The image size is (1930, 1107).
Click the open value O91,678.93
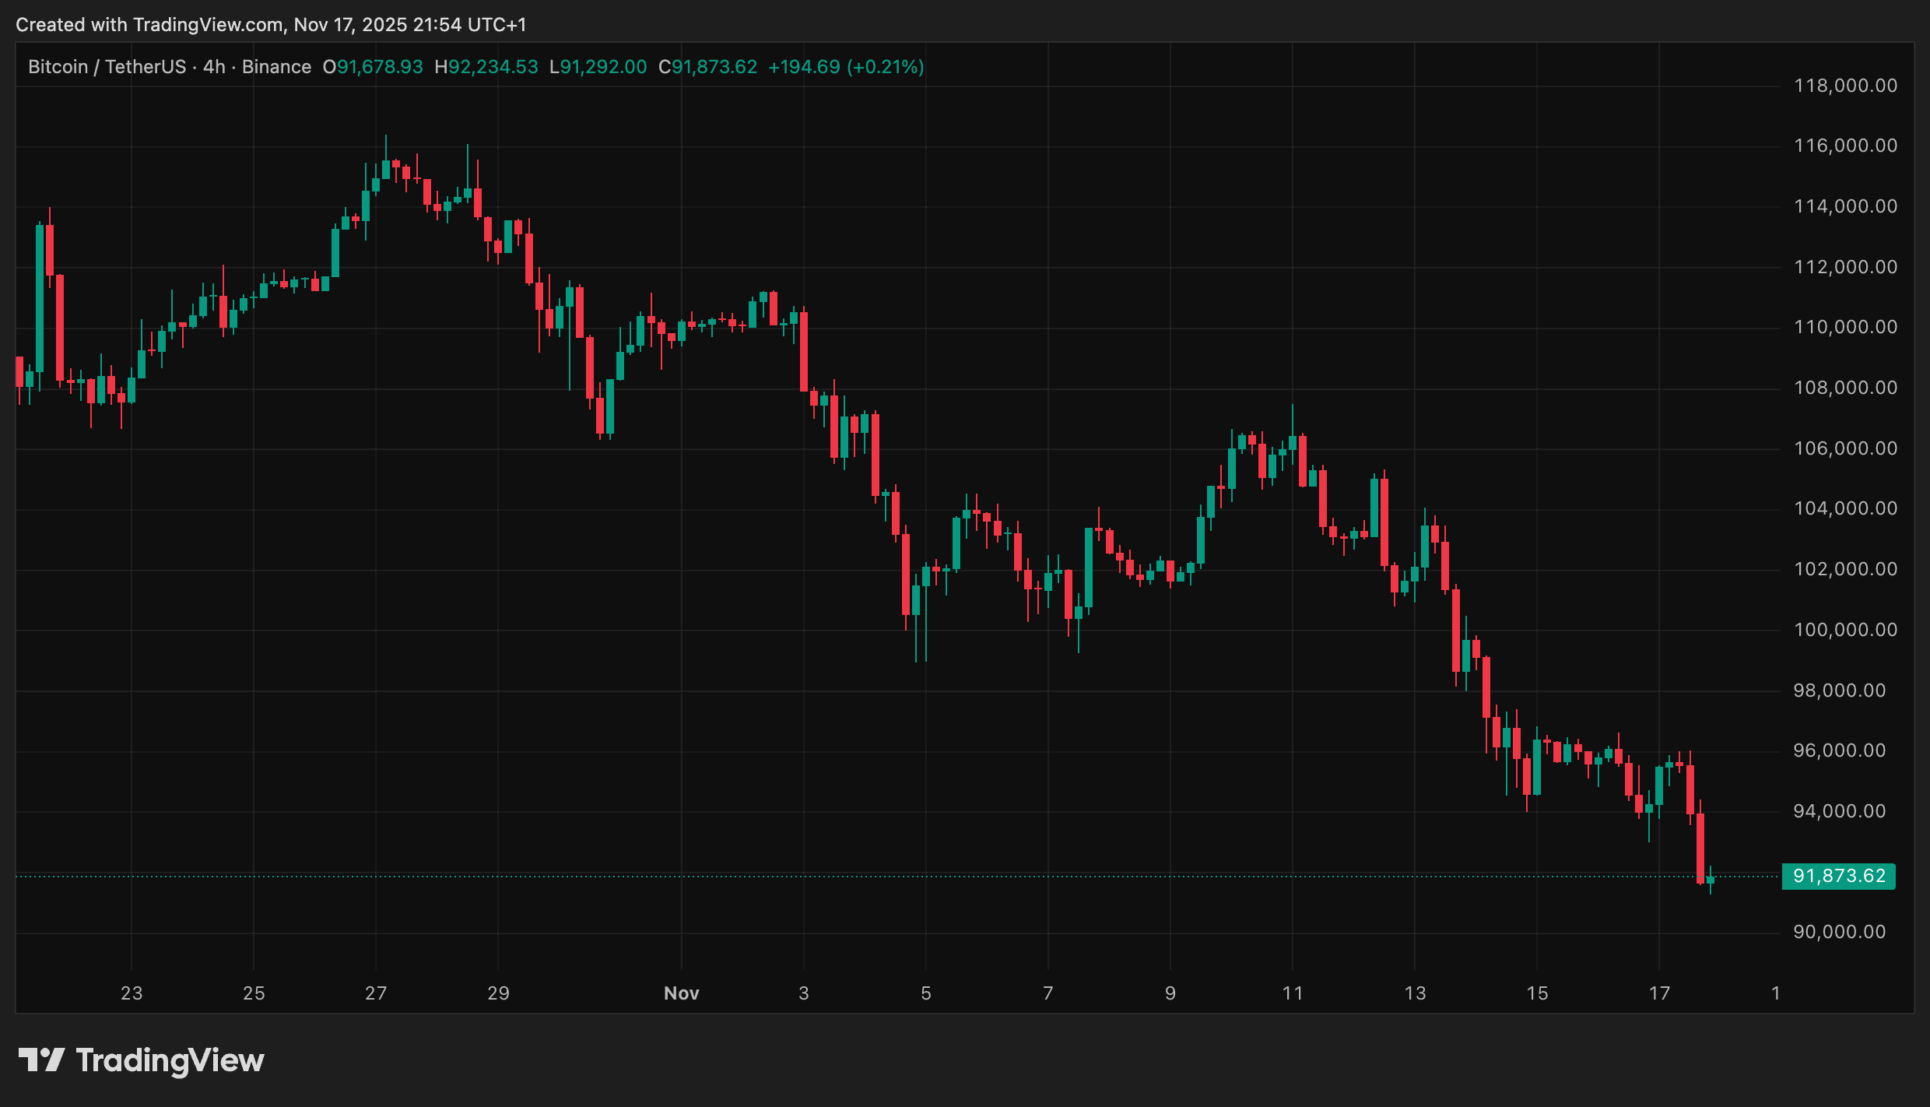372,67
